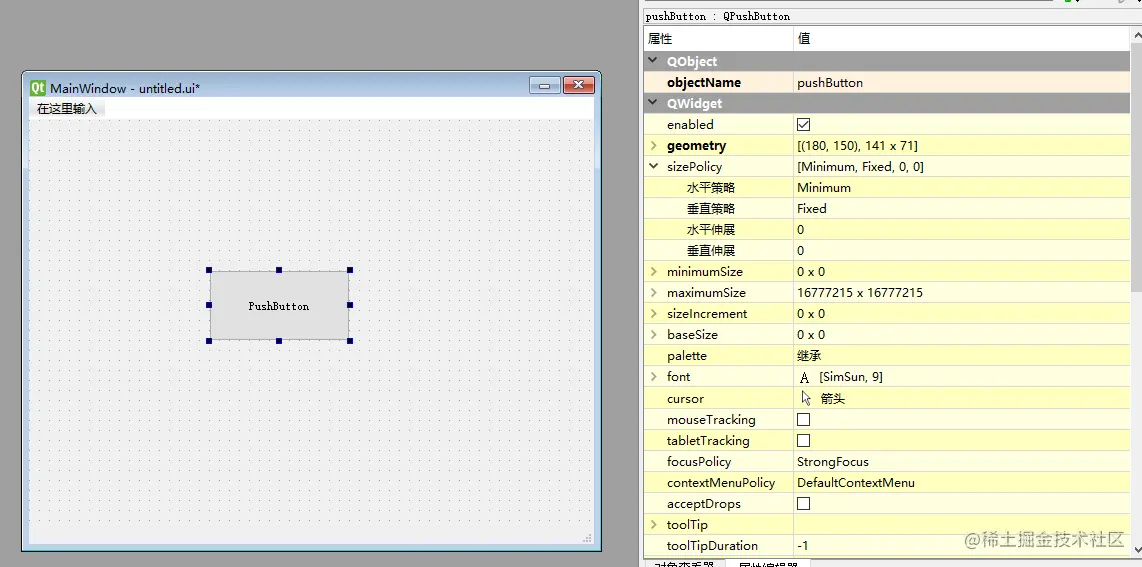Enable the tabletTracking checkbox

click(803, 440)
